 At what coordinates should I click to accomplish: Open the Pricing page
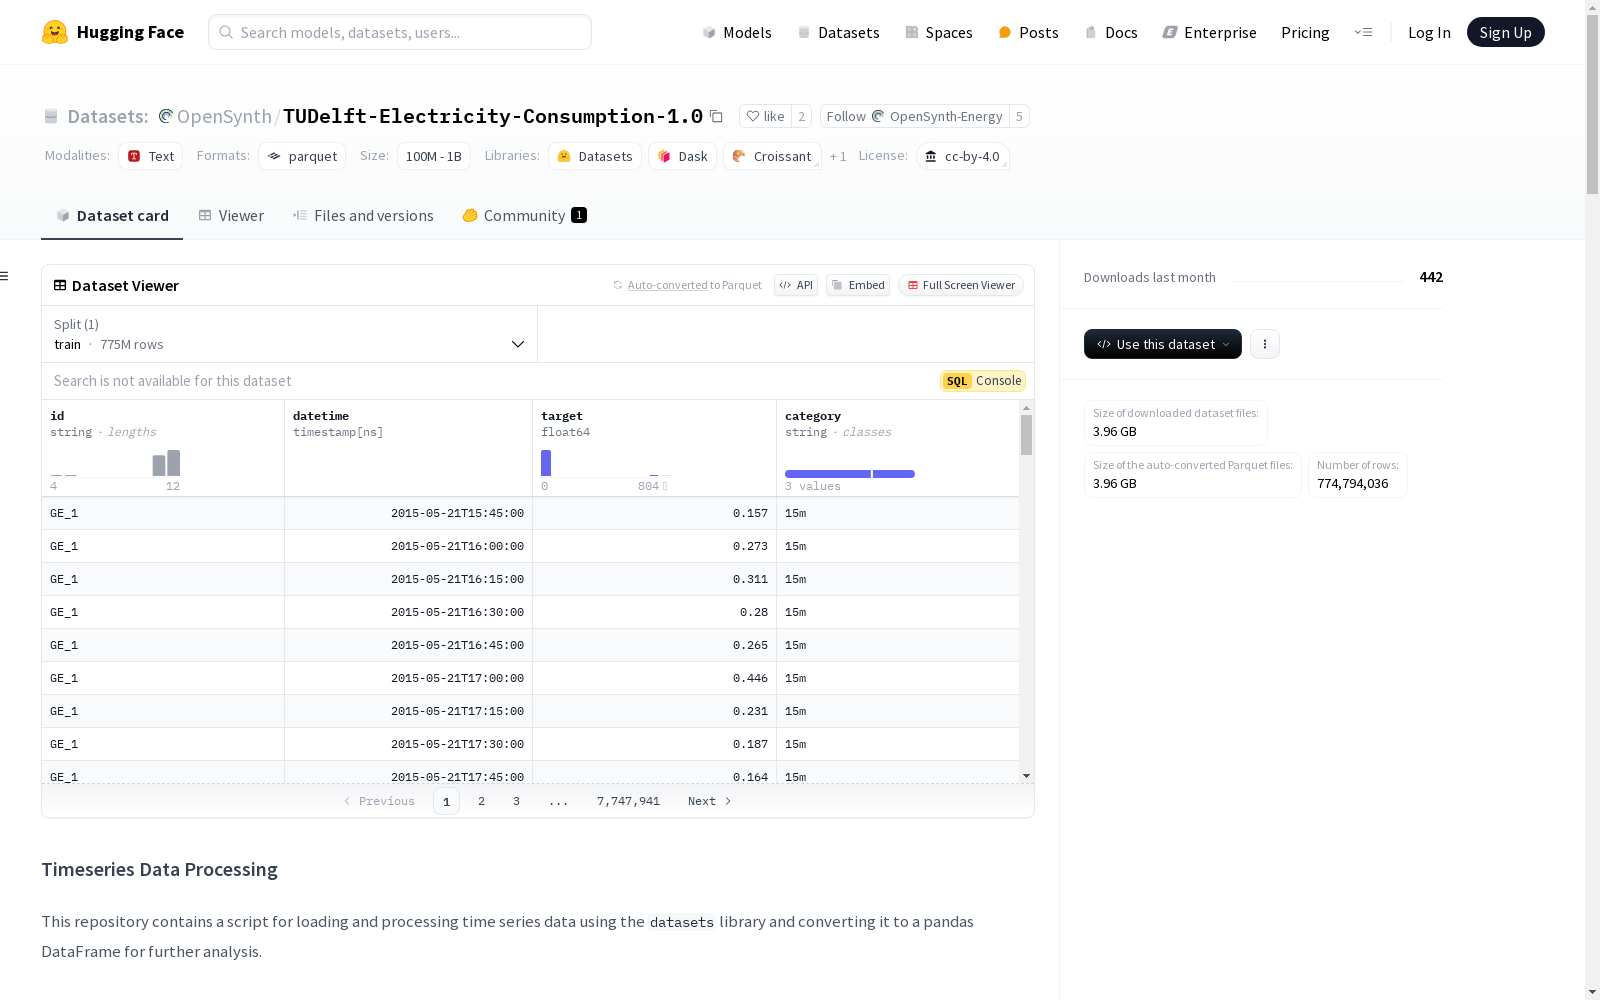[1305, 32]
